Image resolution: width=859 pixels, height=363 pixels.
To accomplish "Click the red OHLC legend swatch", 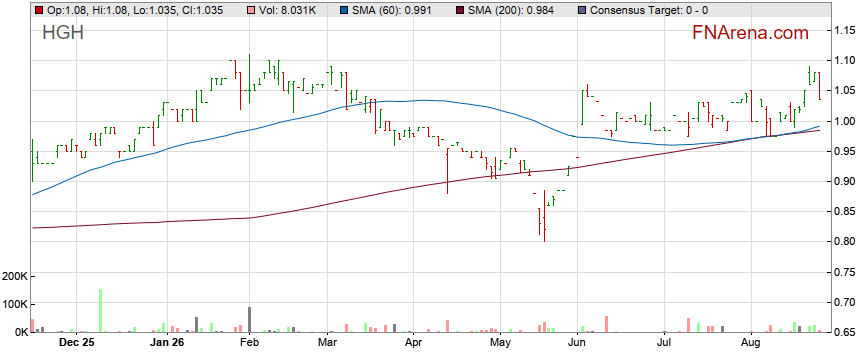I will tap(38, 9).
